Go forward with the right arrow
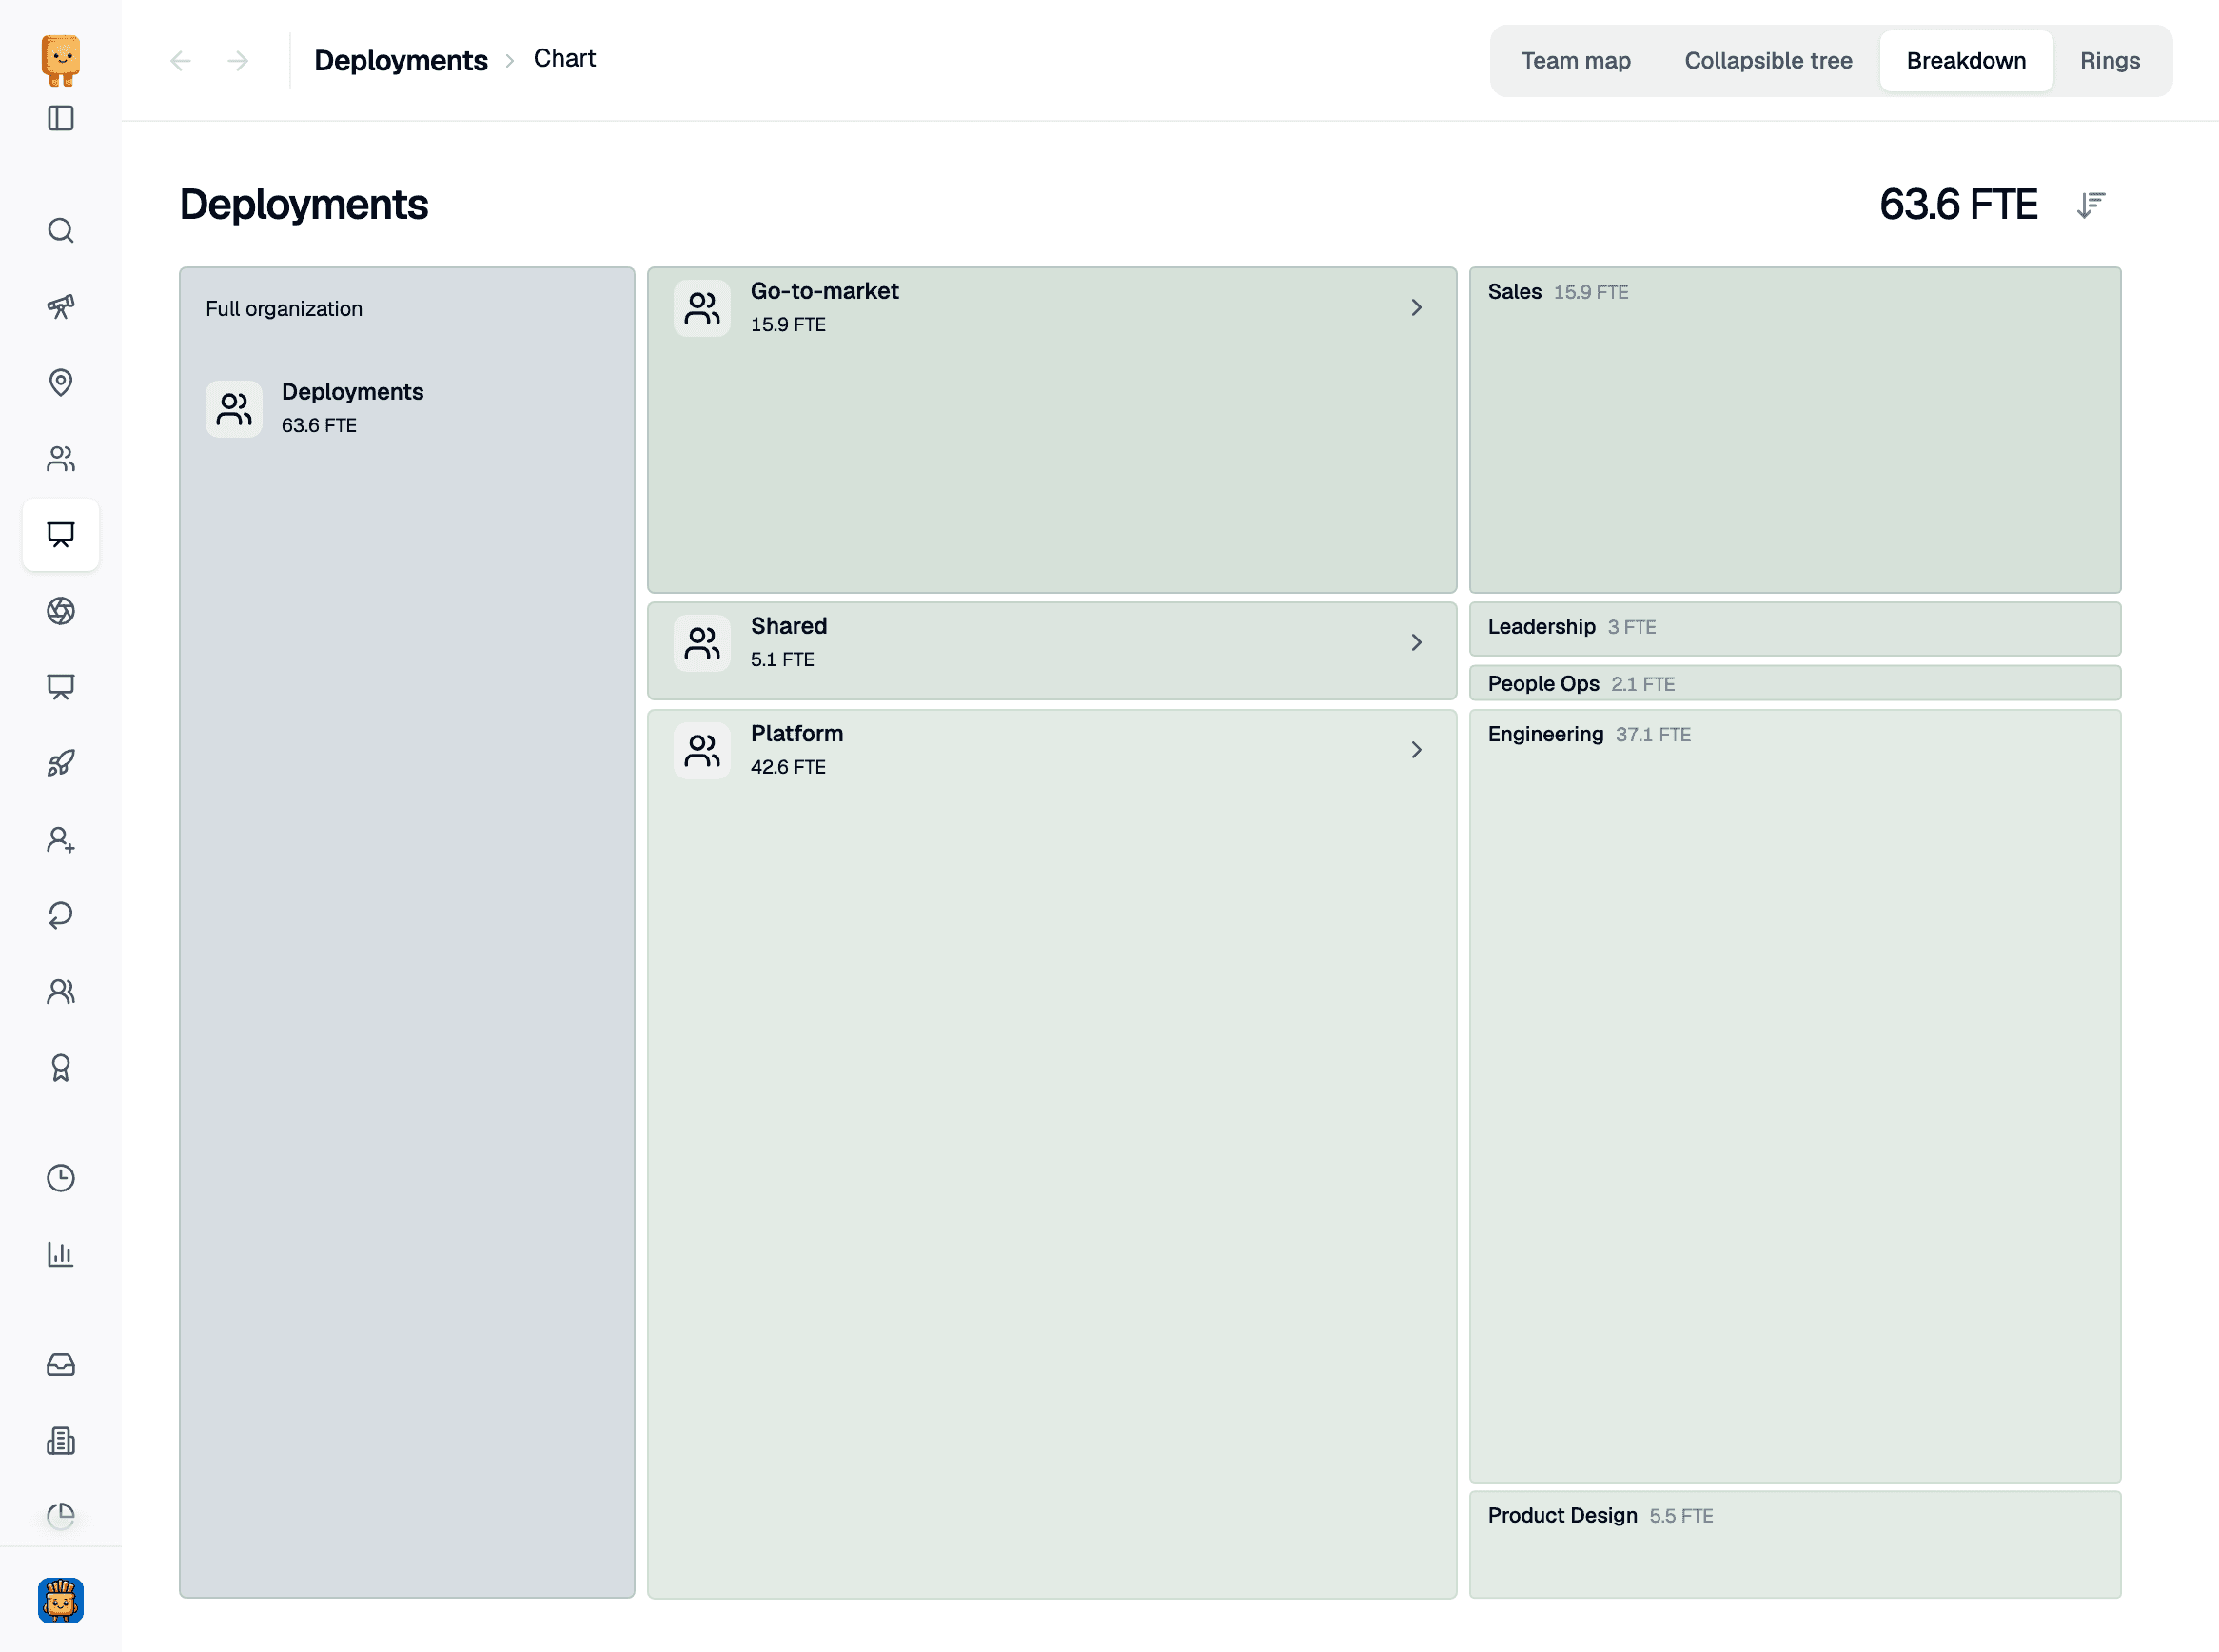Viewport: 2219px width, 1652px height. click(238, 61)
